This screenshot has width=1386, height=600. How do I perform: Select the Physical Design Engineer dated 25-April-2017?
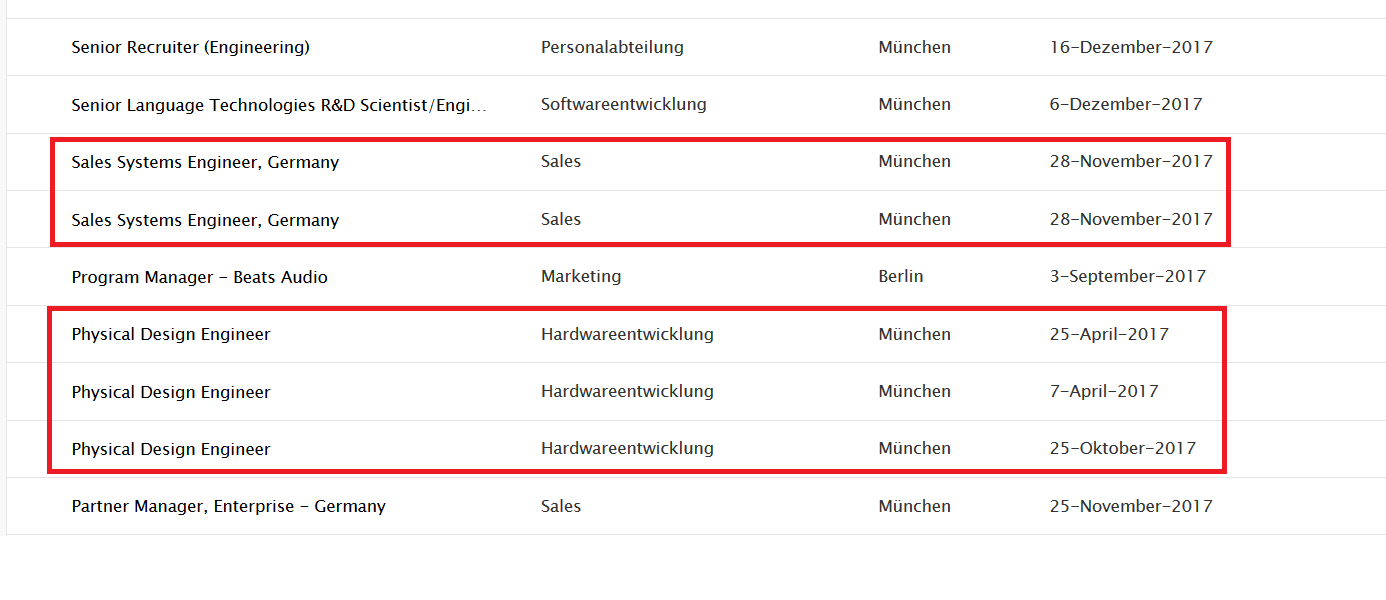tap(170, 334)
